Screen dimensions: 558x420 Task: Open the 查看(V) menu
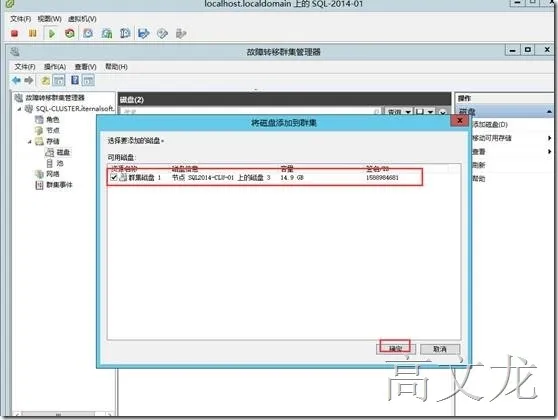pos(85,67)
